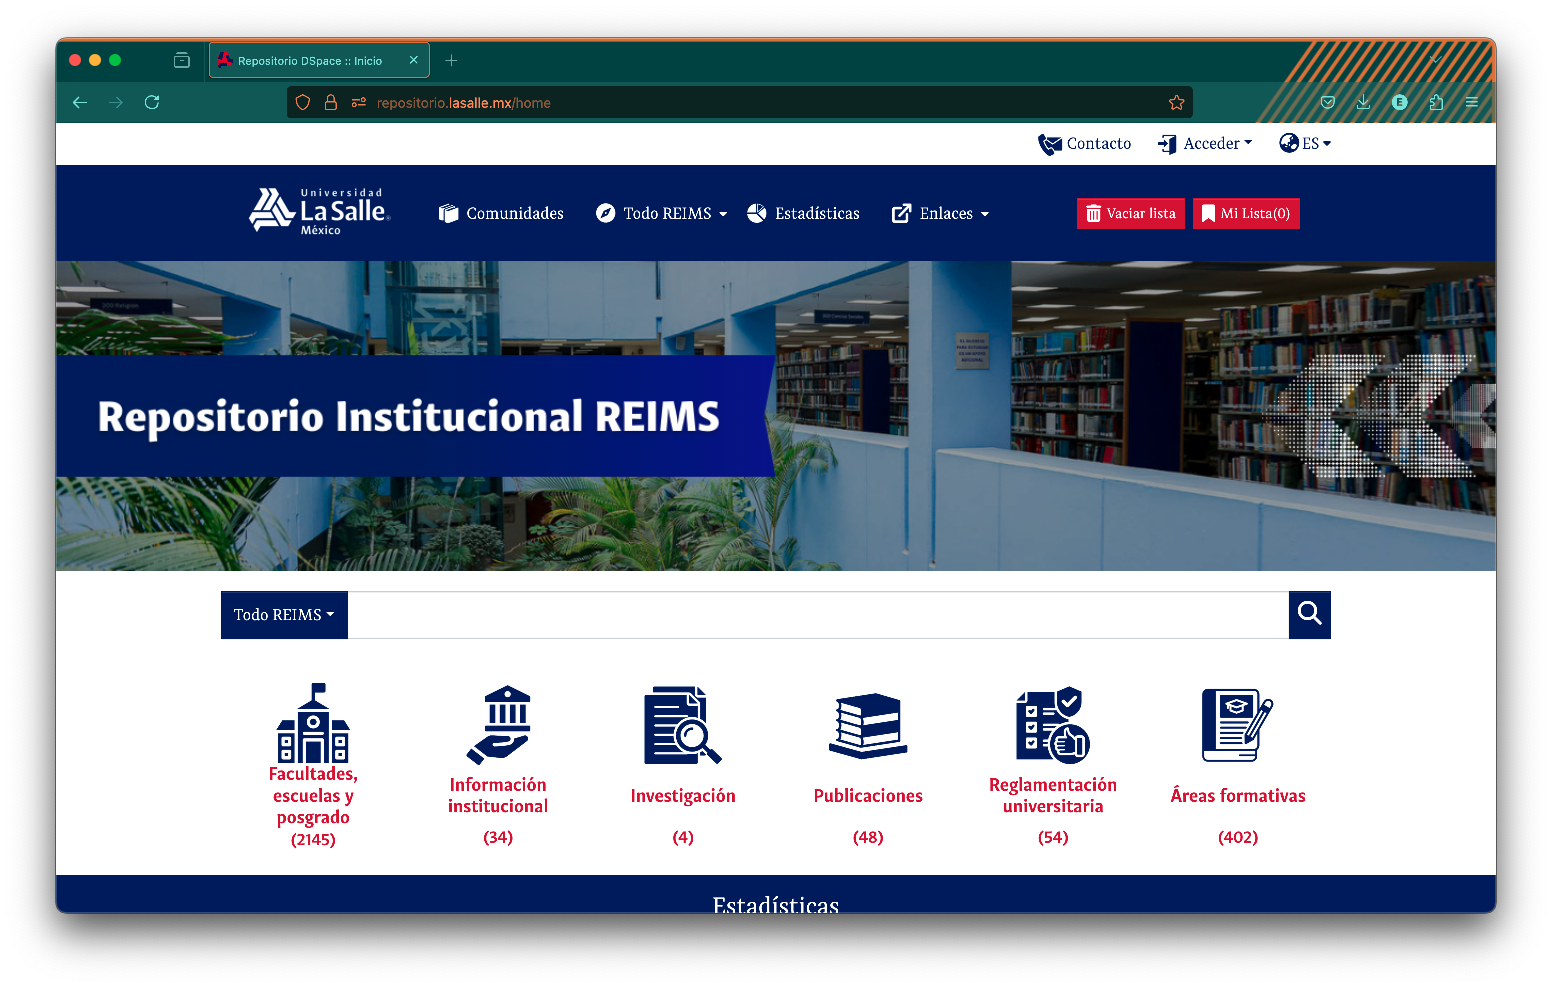The image size is (1552, 987).
Task: Go to Estadísticas in the navbar
Action: [804, 214]
